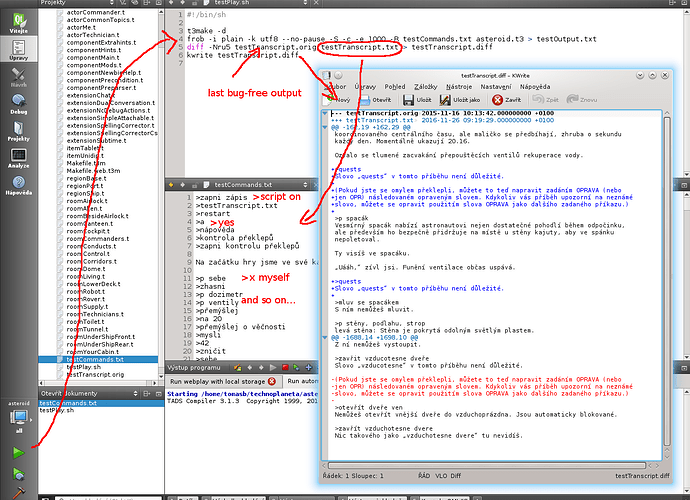Open testPlay.sh document dropdown in editor bar

[x=257, y=3]
